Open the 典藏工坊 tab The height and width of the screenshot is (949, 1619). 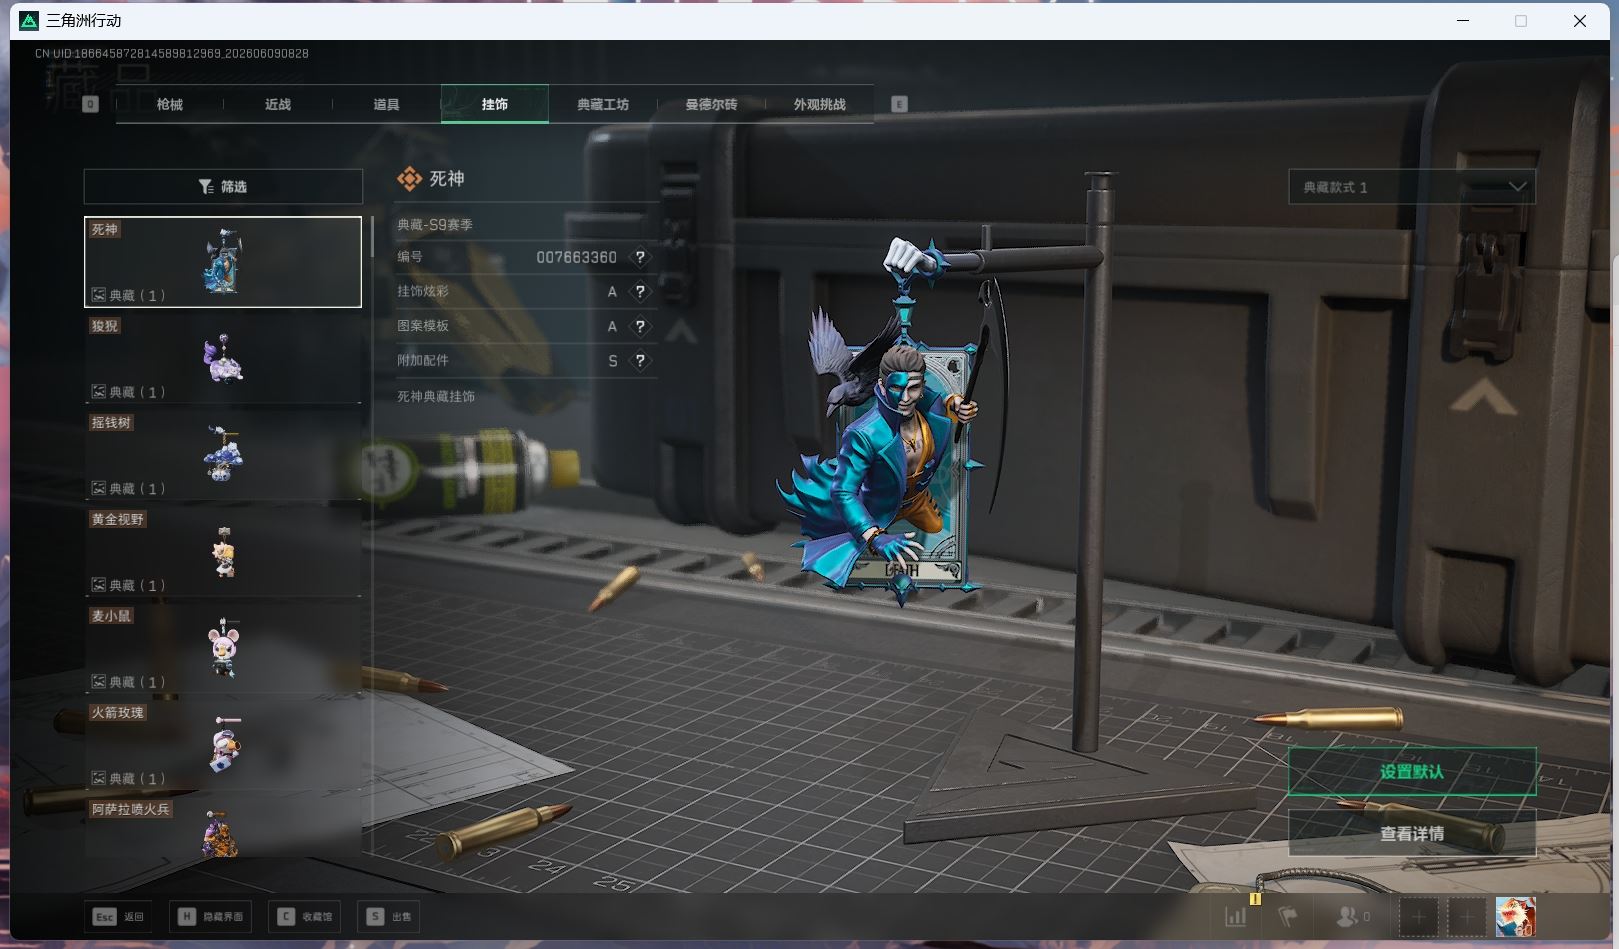pyautogui.click(x=603, y=104)
